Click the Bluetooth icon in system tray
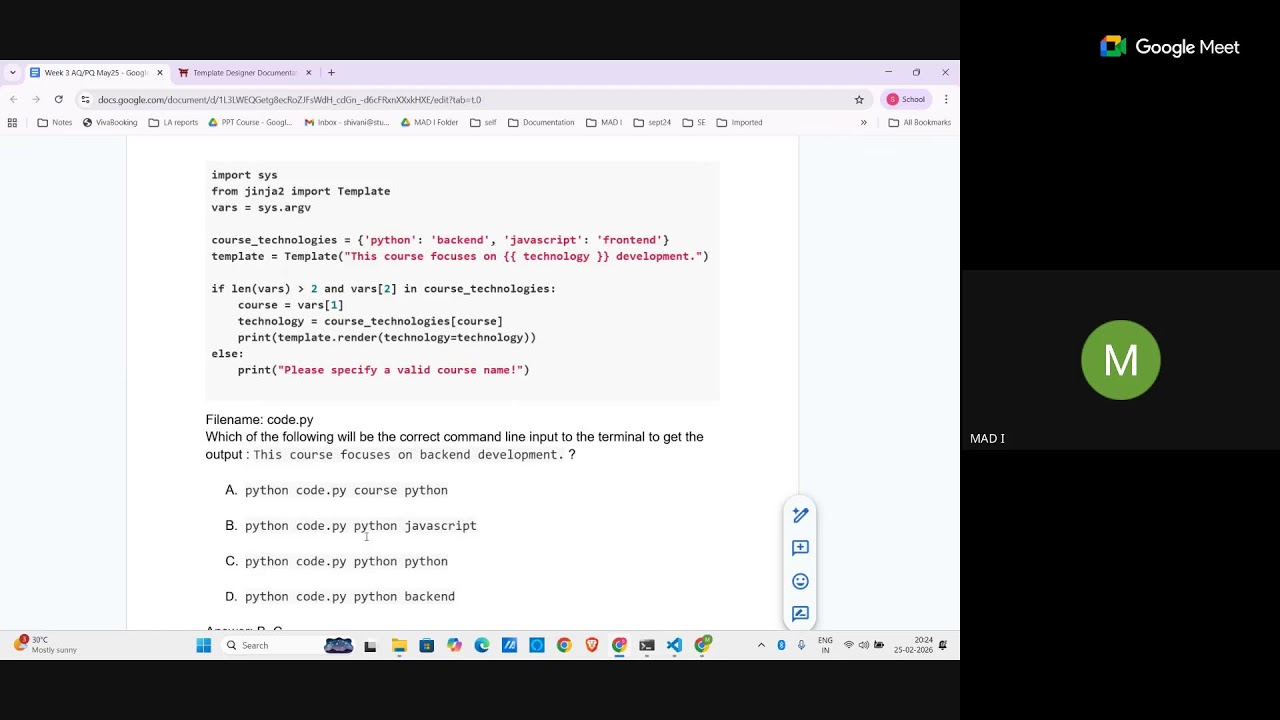The image size is (1280, 720). (781, 645)
